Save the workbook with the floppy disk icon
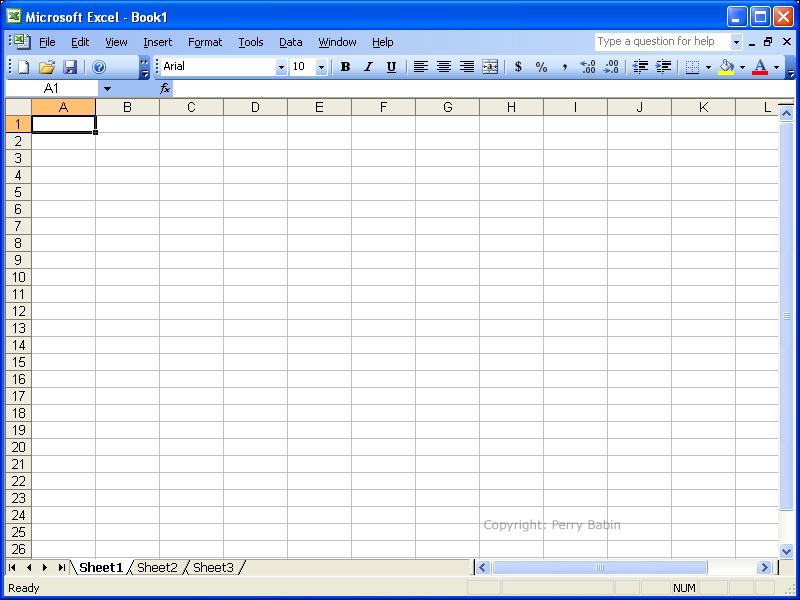The width and height of the screenshot is (800, 600). [x=70, y=67]
